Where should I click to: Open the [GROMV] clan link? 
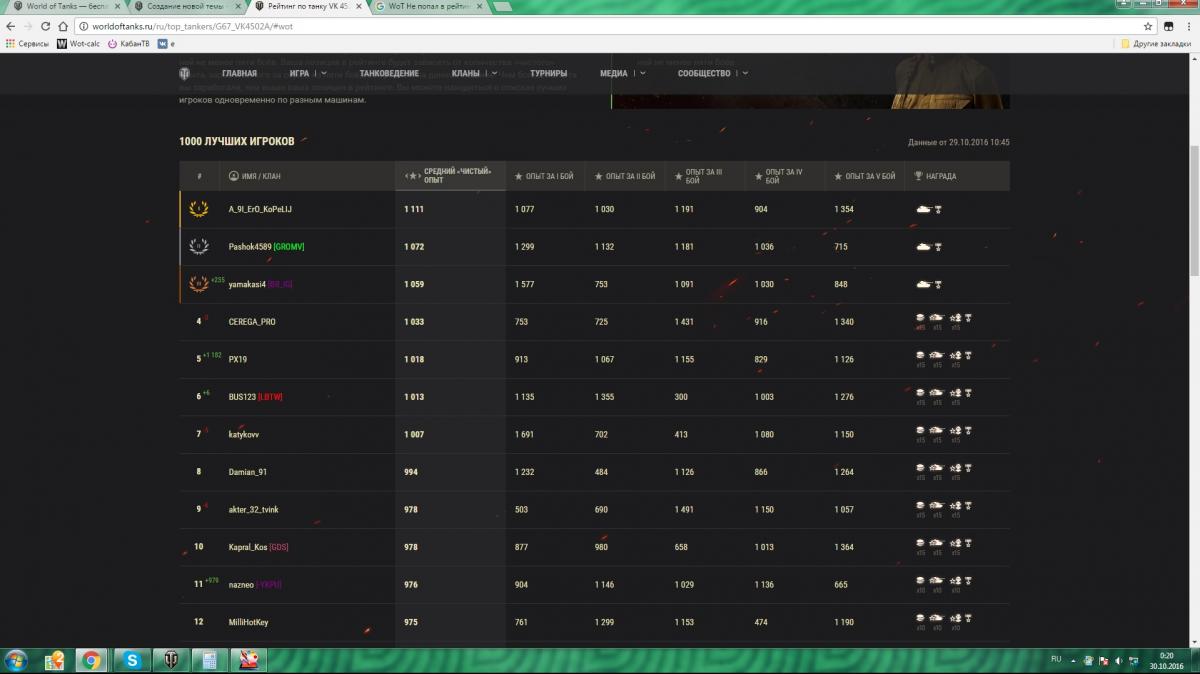click(x=289, y=247)
